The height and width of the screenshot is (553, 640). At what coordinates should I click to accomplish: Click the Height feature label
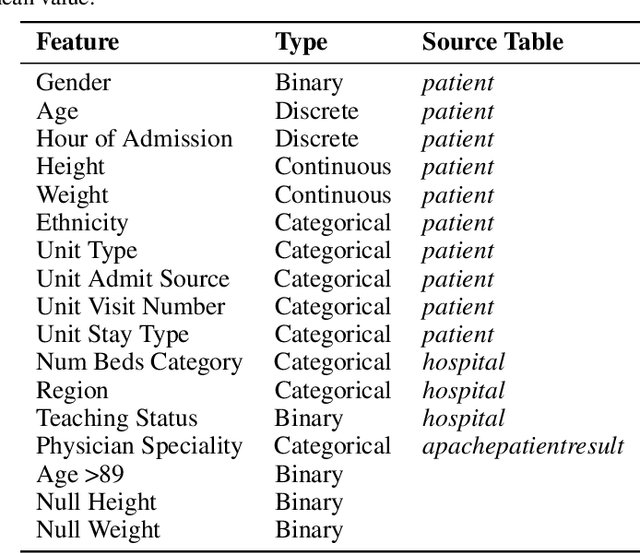click(x=70, y=167)
